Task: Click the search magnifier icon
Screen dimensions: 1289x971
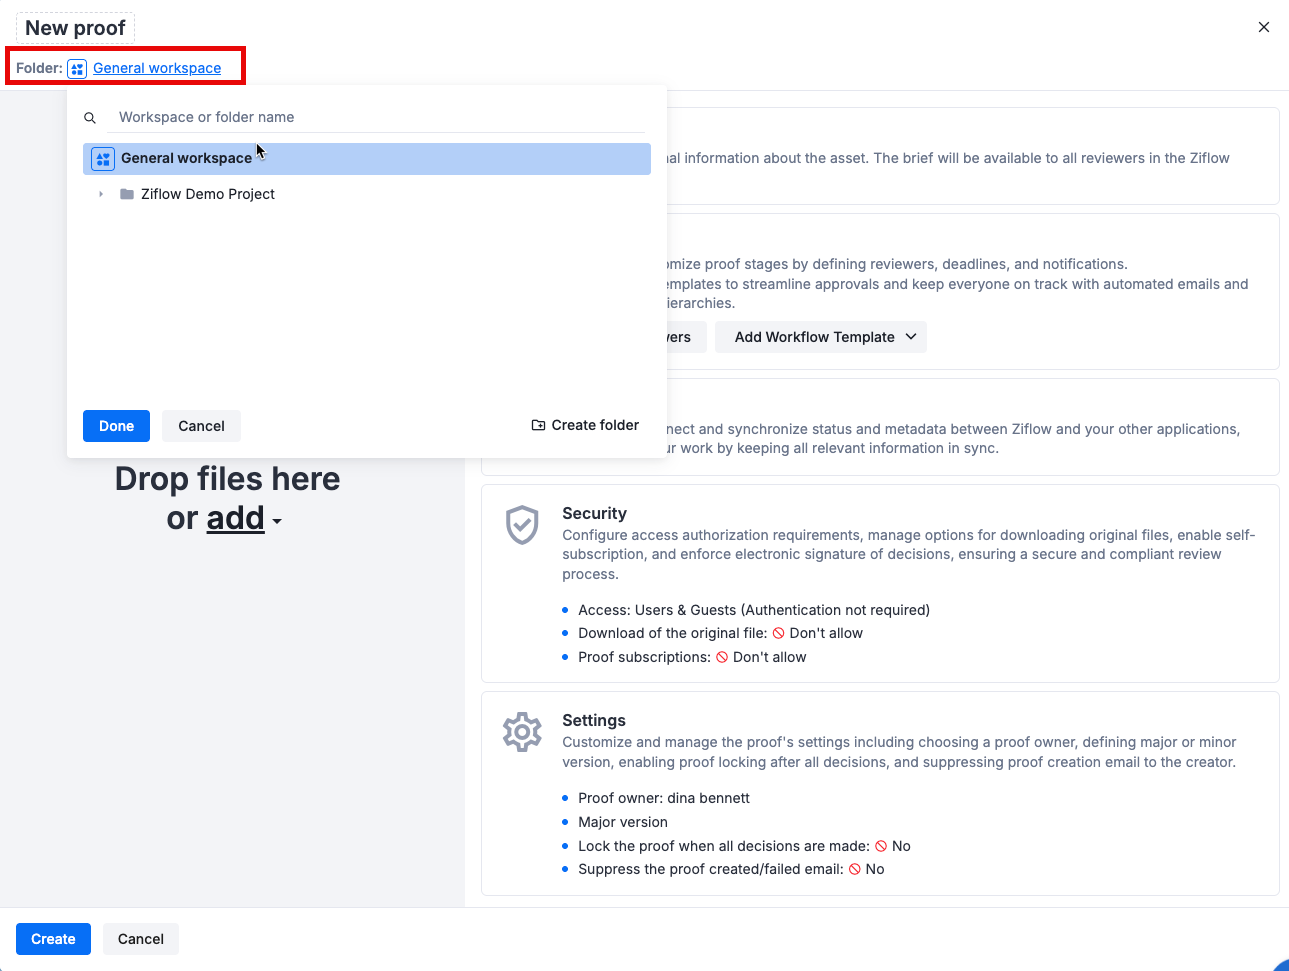Action: click(x=90, y=118)
